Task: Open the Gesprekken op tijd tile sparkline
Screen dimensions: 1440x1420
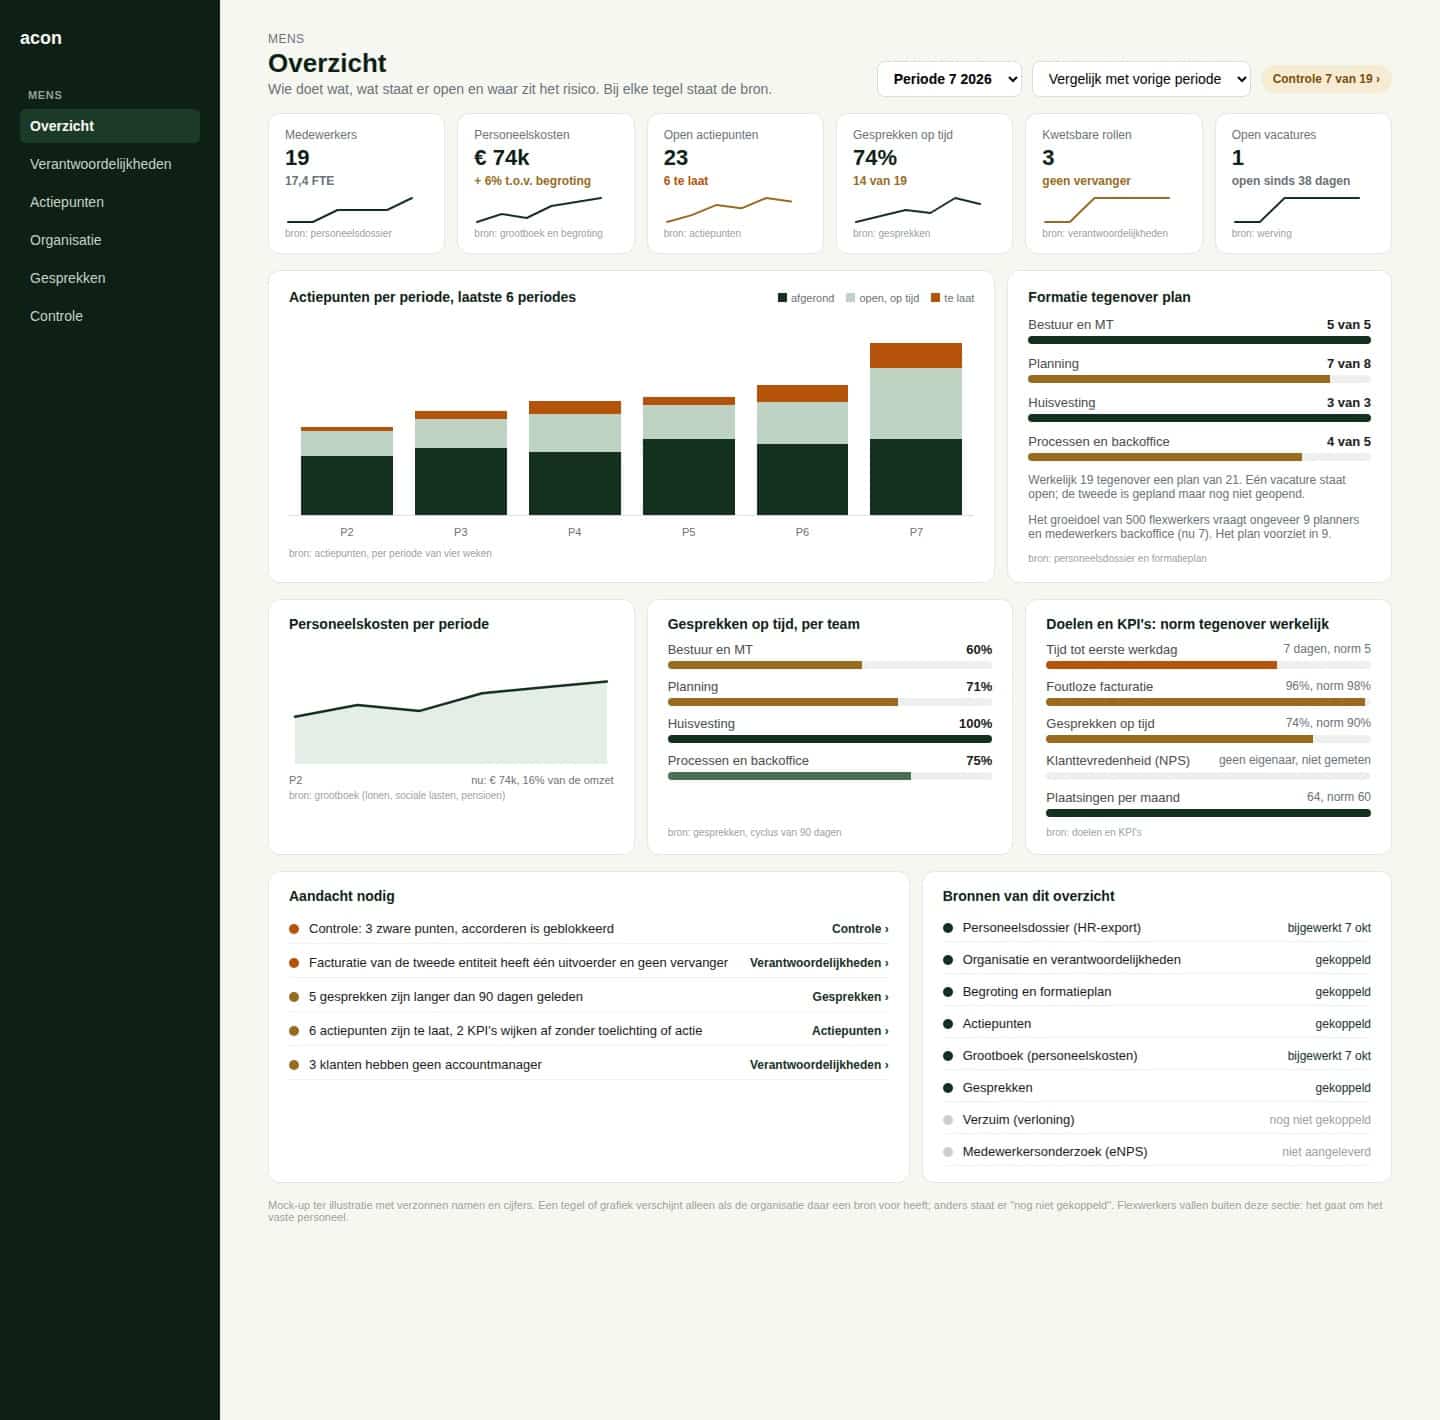Action: (x=918, y=210)
